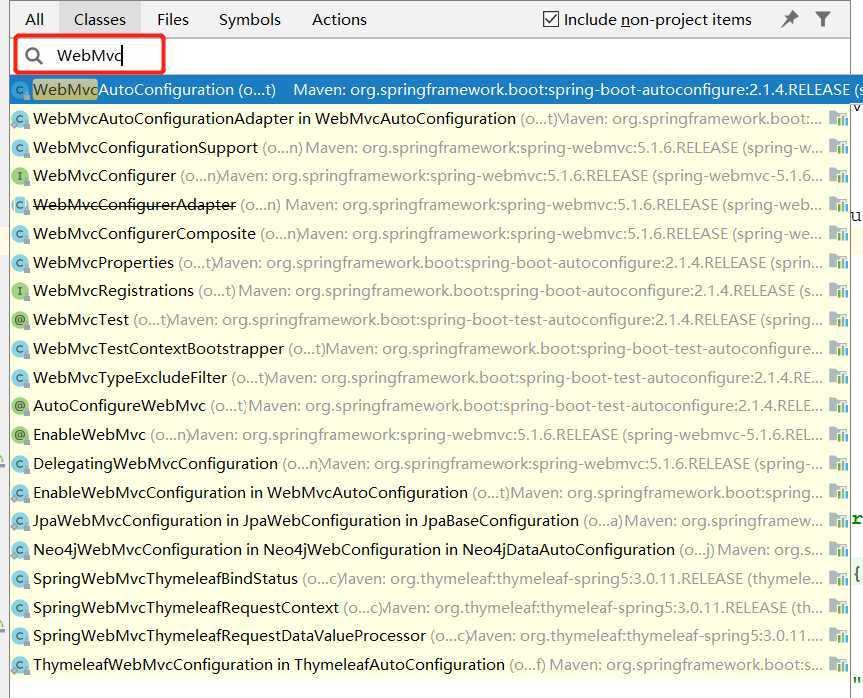
Task: Click library icon on WebMvcTypeExcludeFilter row
Action: [x=838, y=378]
